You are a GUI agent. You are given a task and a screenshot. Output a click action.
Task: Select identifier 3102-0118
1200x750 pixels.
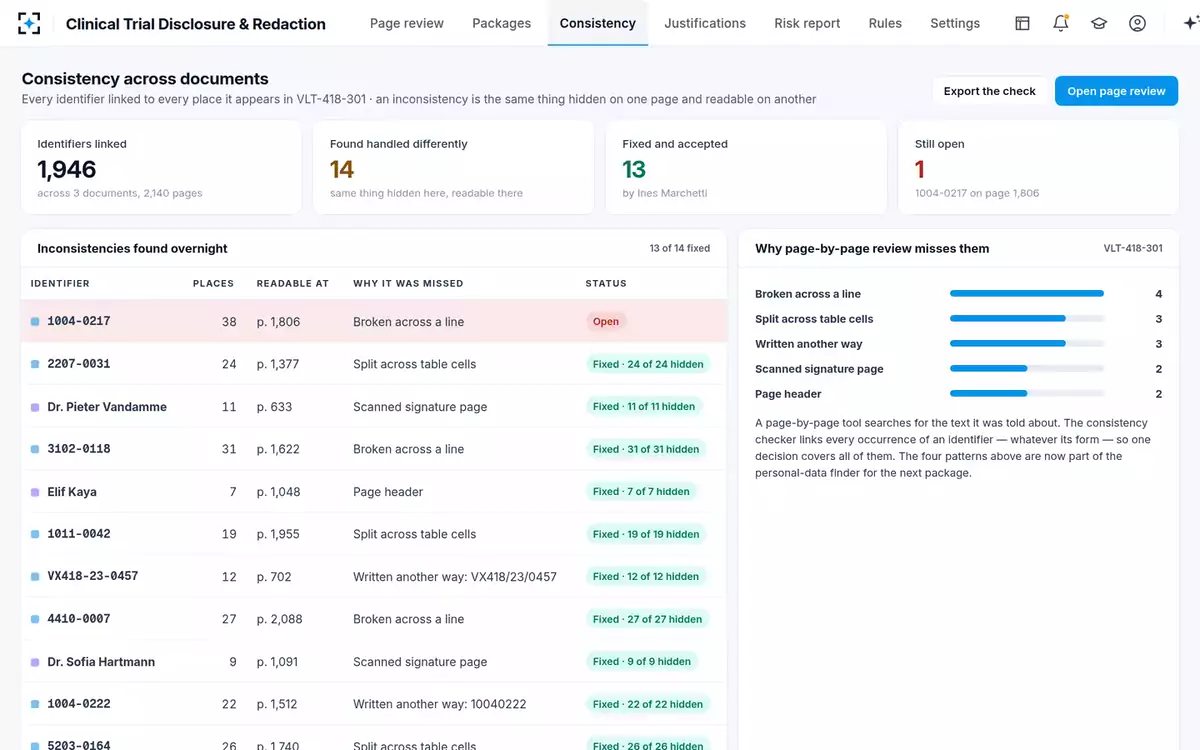79,449
